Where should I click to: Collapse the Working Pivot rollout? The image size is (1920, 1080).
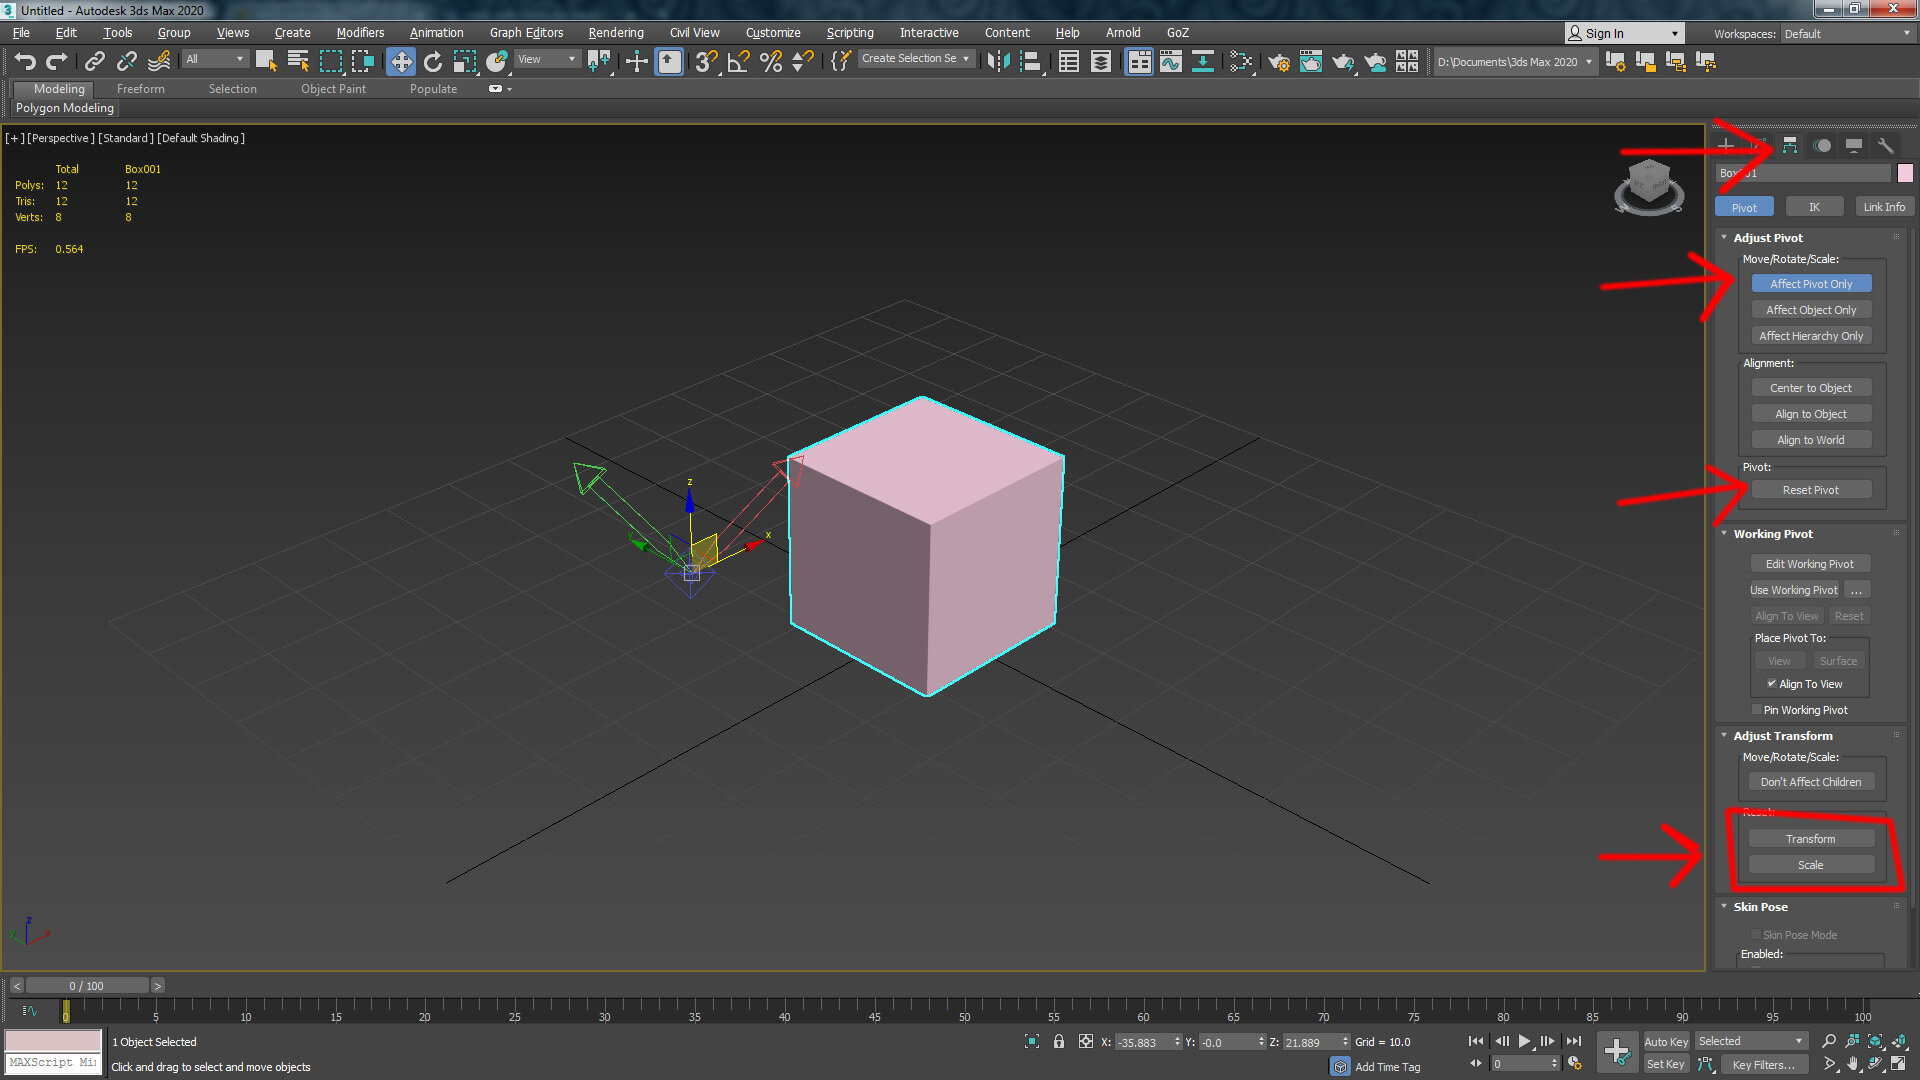coord(1772,534)
